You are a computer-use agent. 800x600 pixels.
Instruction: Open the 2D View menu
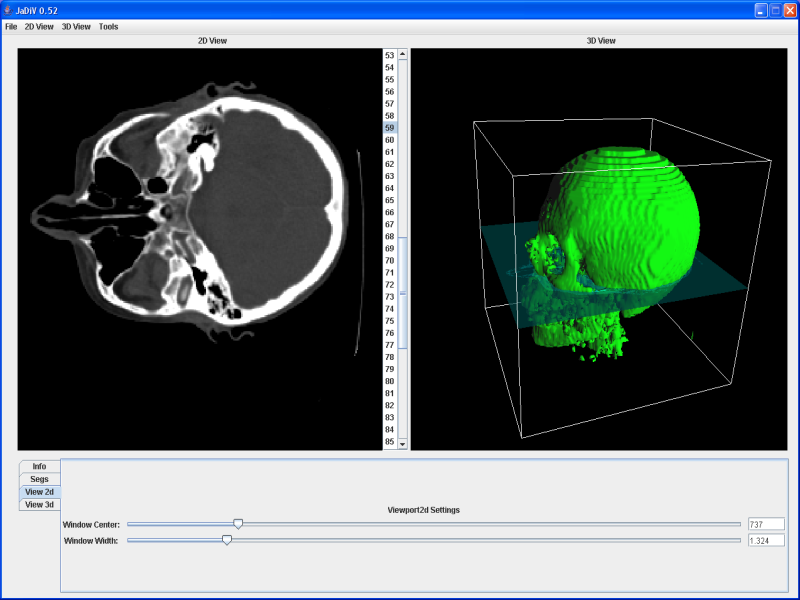click(39, 27)
